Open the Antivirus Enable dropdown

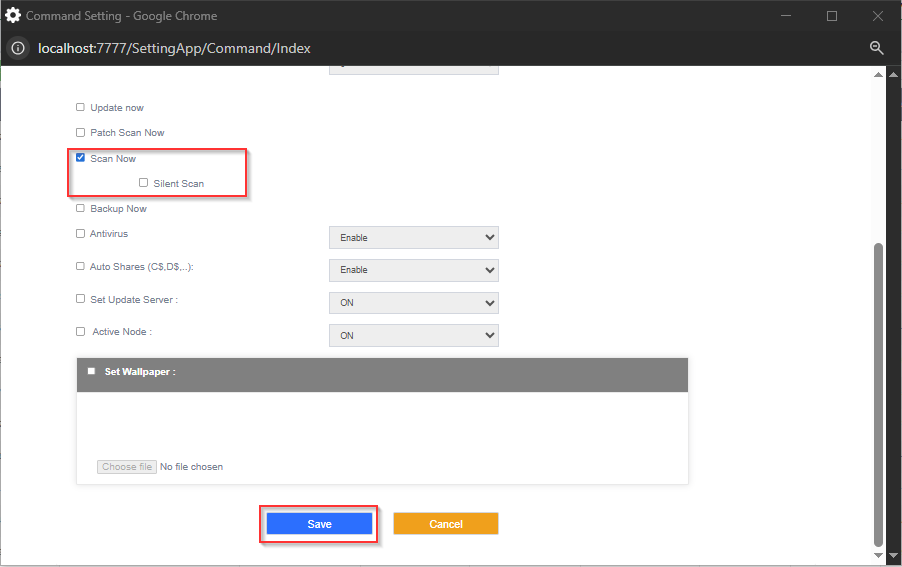tap(413, 238)
